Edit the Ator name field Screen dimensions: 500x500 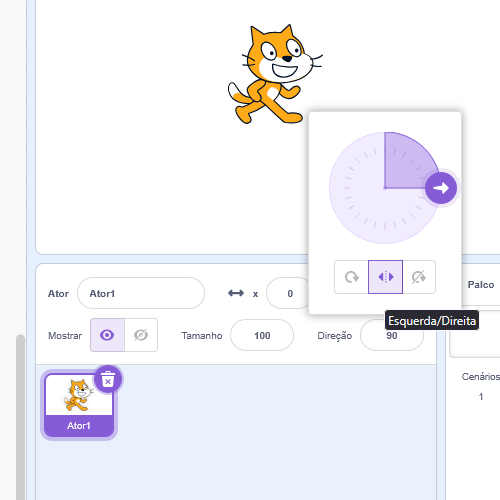click(x=141, y=293)
